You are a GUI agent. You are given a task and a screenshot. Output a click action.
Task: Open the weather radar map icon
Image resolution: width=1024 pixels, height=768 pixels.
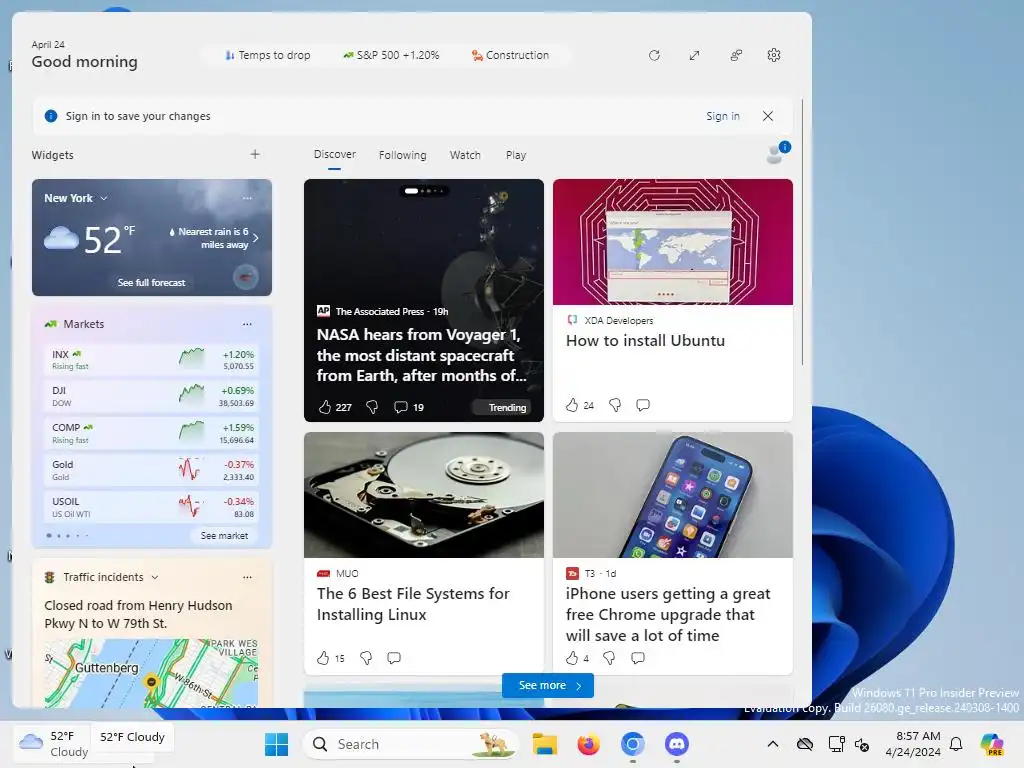pos(246,278)
